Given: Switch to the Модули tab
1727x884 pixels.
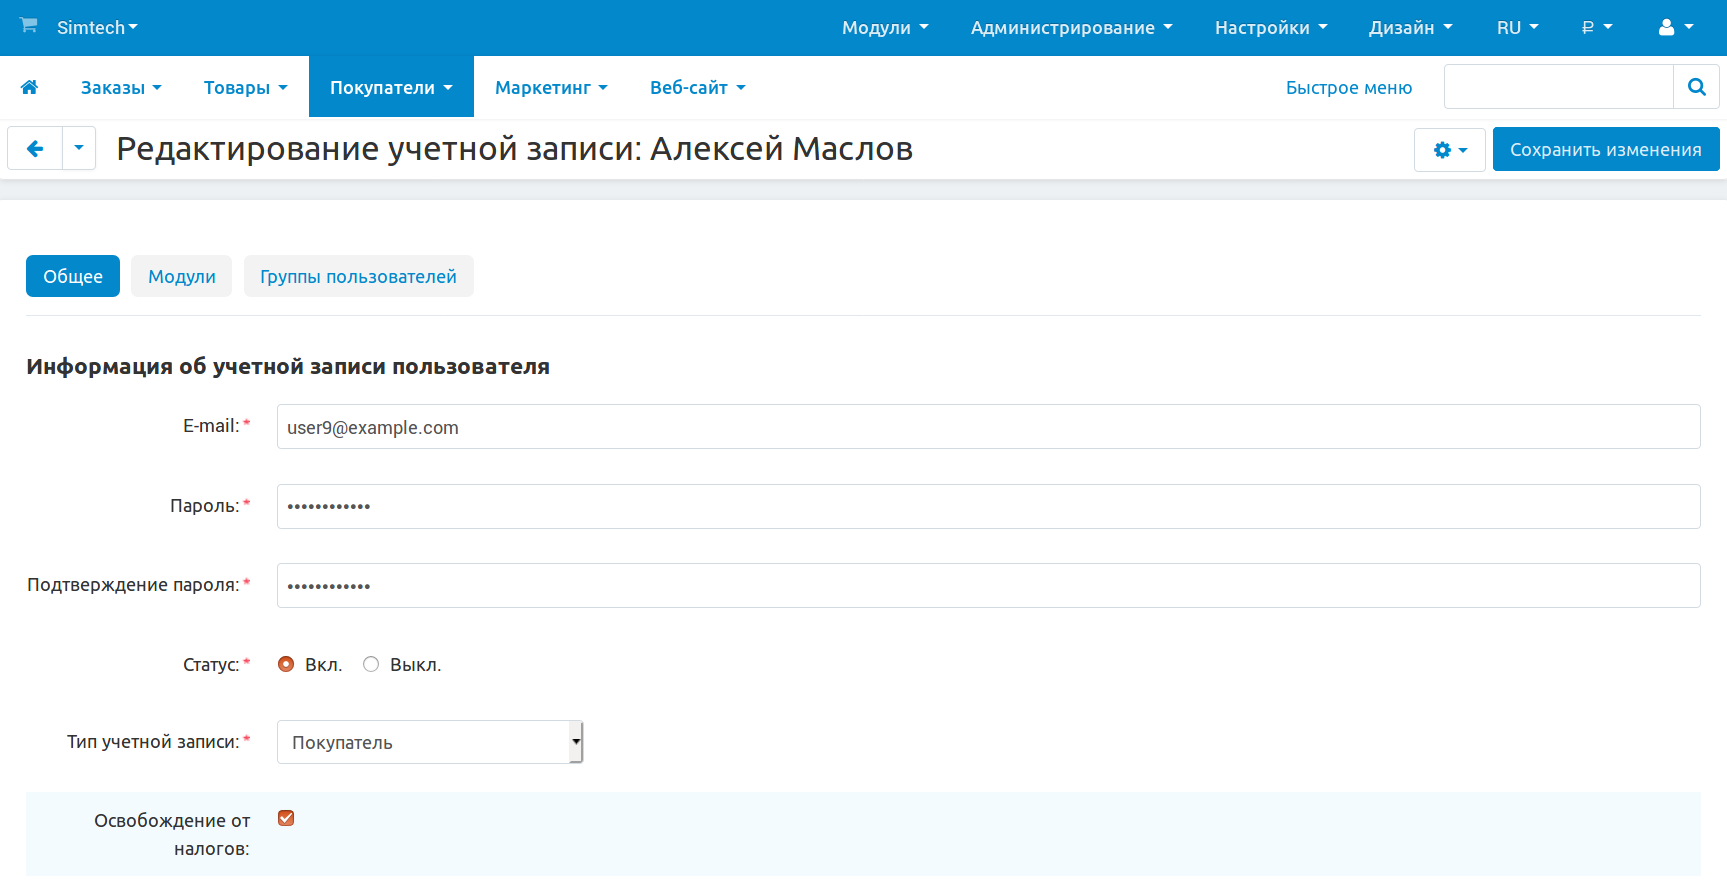Looking at the screenshot, I should point(181,277).
